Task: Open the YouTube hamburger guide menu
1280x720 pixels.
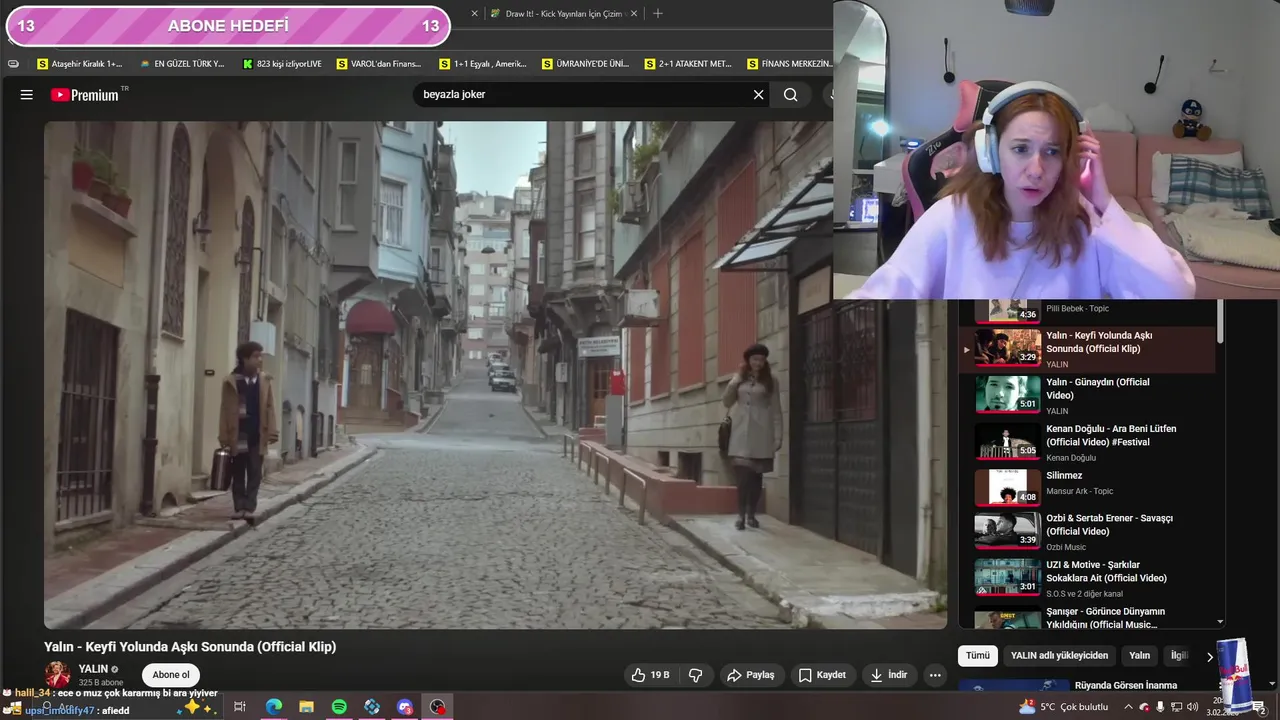Action: coord(27,95)
